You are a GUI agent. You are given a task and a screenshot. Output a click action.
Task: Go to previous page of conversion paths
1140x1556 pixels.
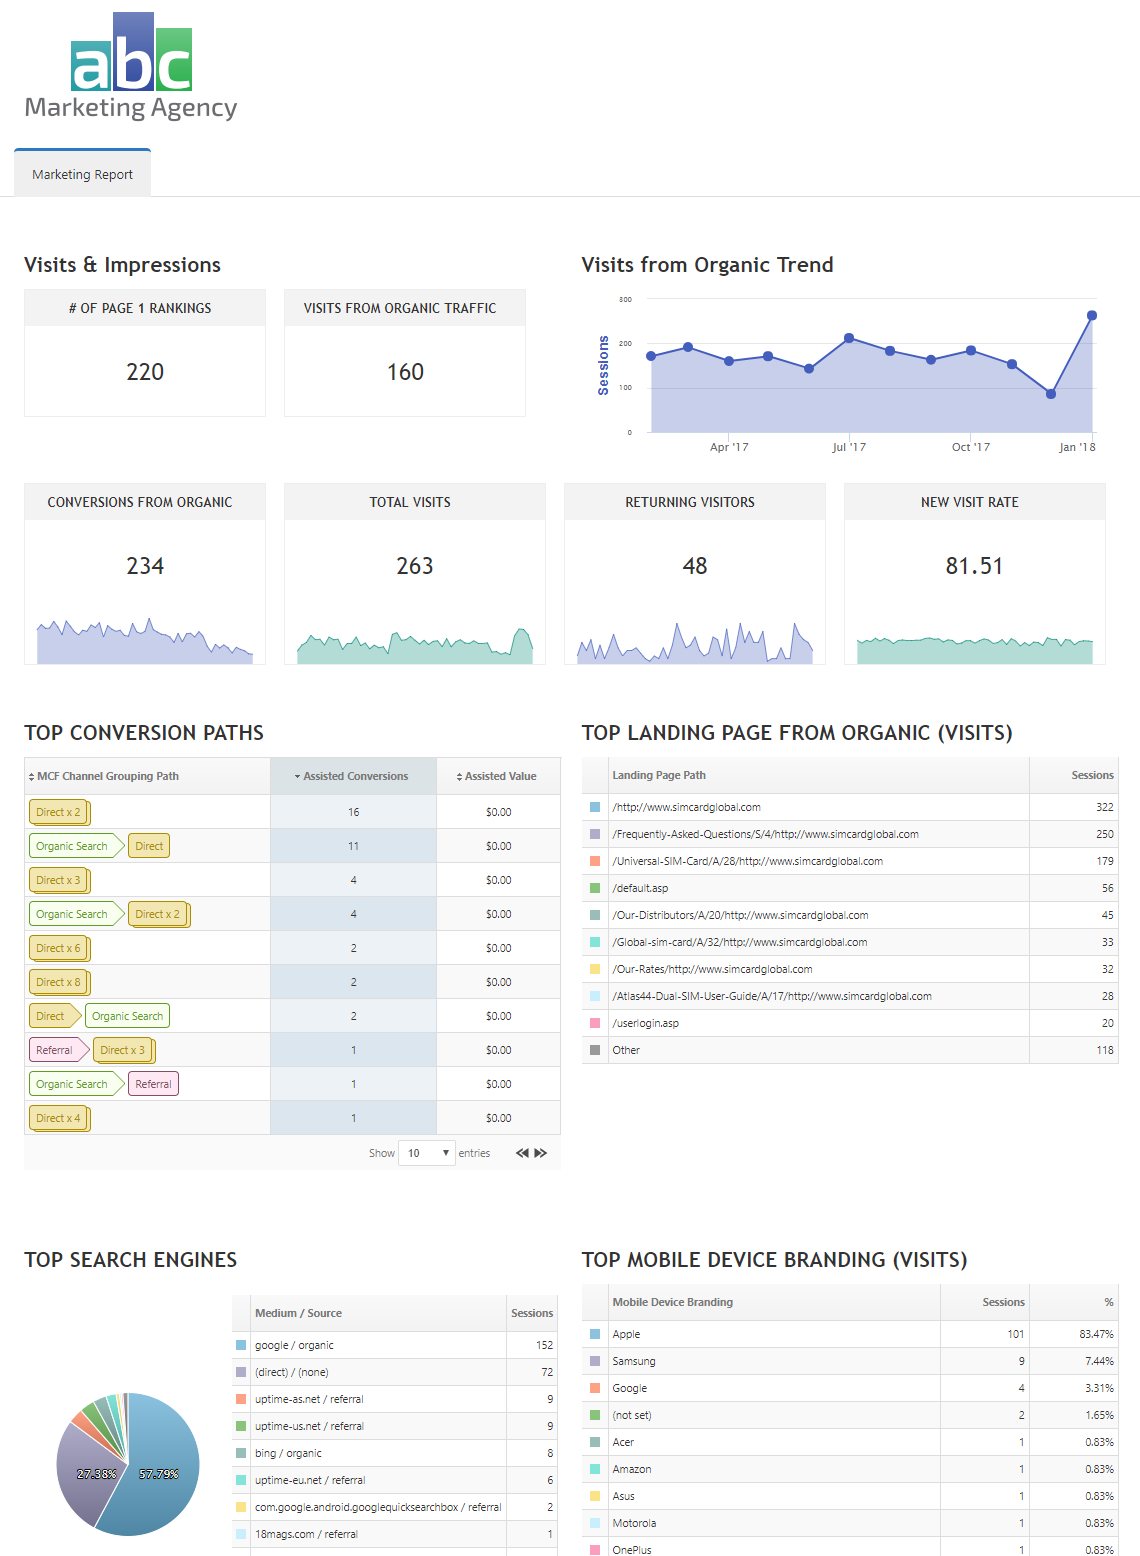click(x=522, y=1153)
